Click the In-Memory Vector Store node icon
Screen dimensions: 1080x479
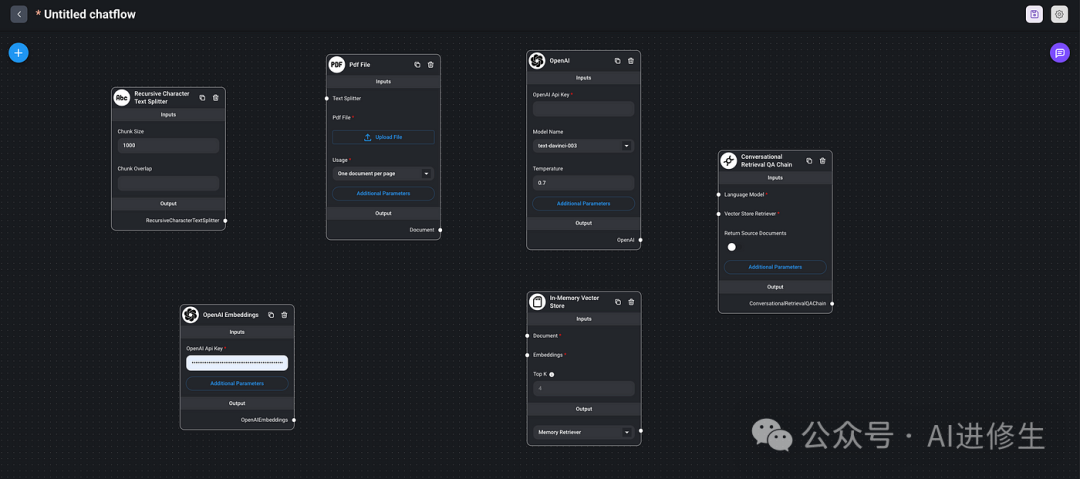537,302
